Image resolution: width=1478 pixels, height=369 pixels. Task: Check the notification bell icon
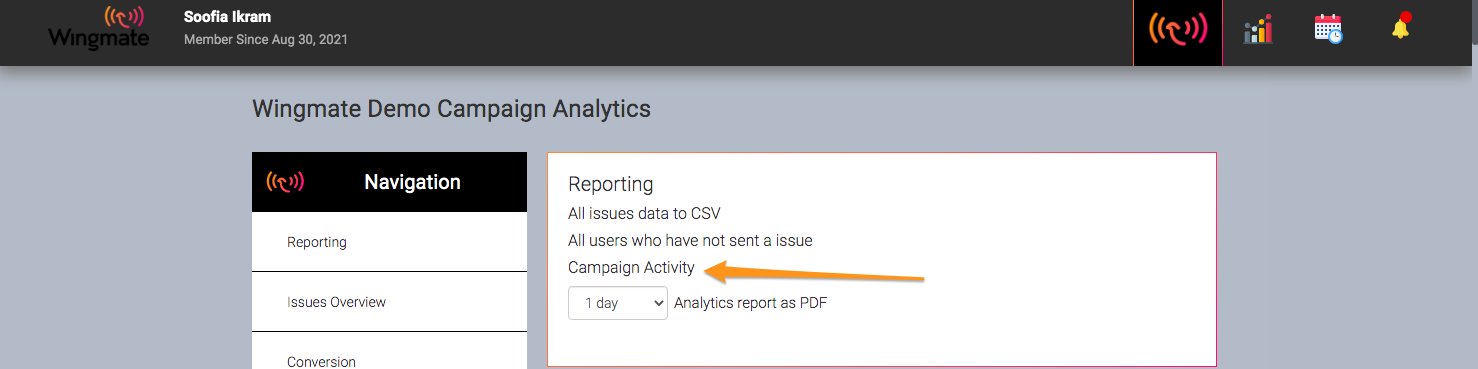[x=1400, y=27]
